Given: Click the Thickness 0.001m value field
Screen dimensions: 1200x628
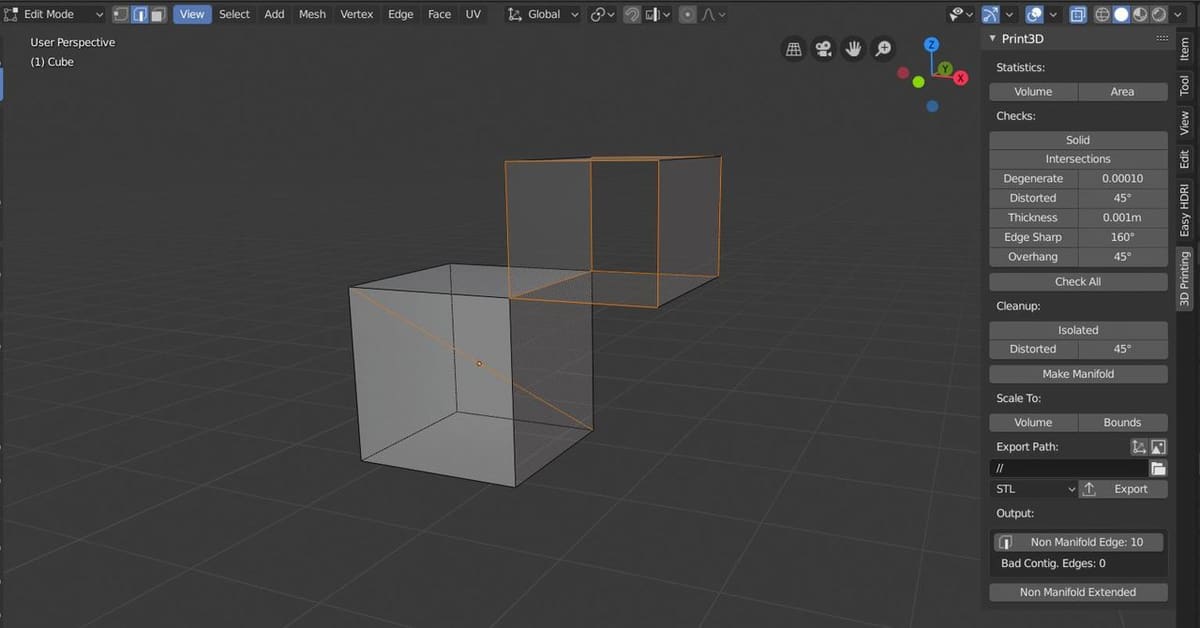Looking at the screenshot, I should tap(1122, 217).
